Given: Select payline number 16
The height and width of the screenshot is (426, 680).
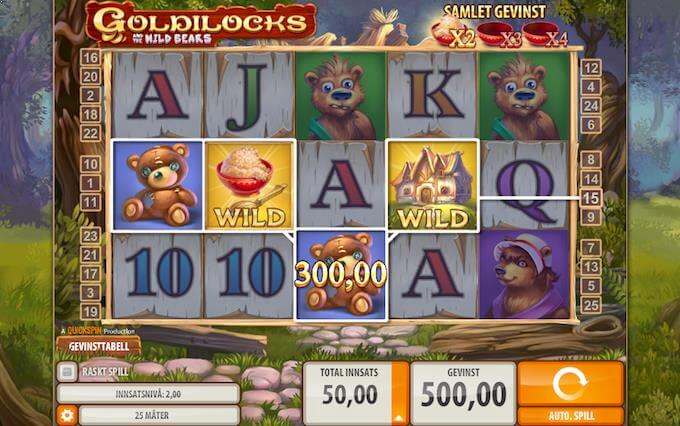Looking at the screenshot, I should 90,57.
